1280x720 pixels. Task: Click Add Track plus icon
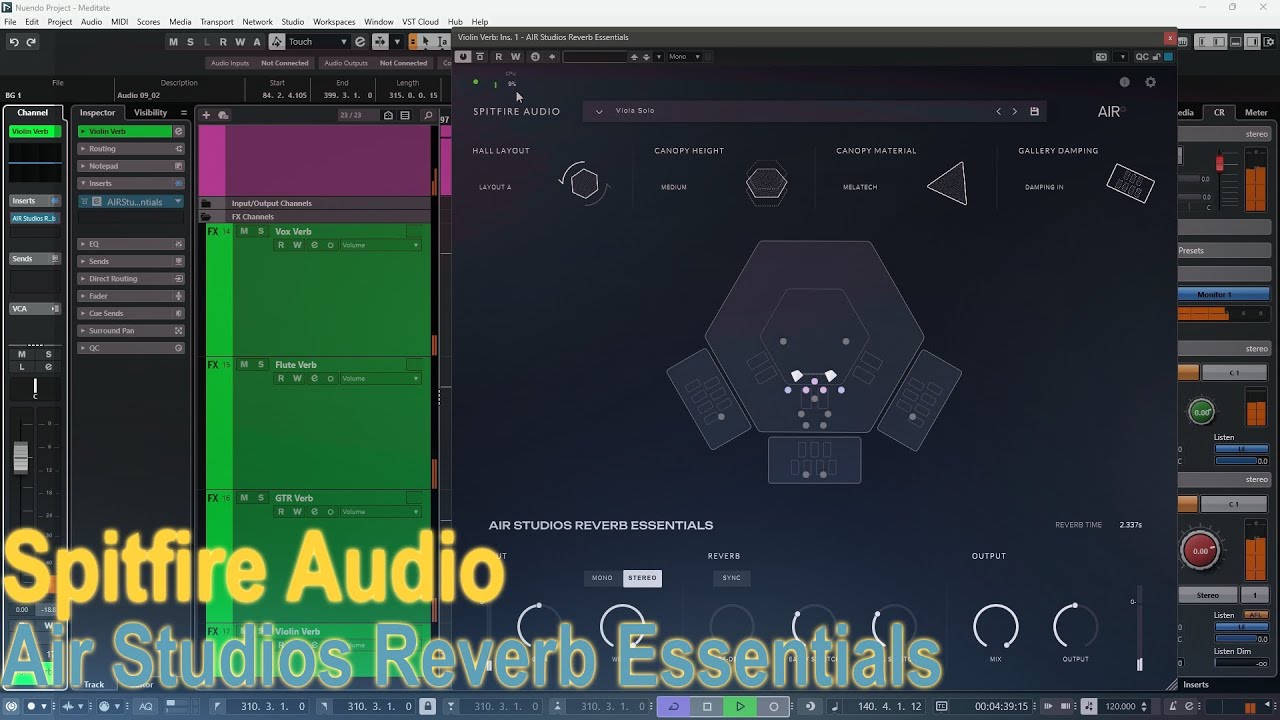(206, 115)
